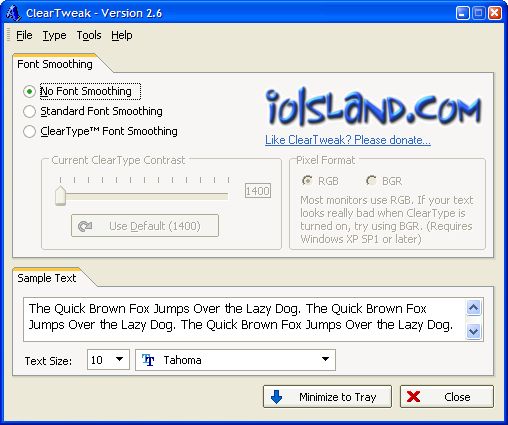Click the contrast value field showing 1400

[258, 191]
